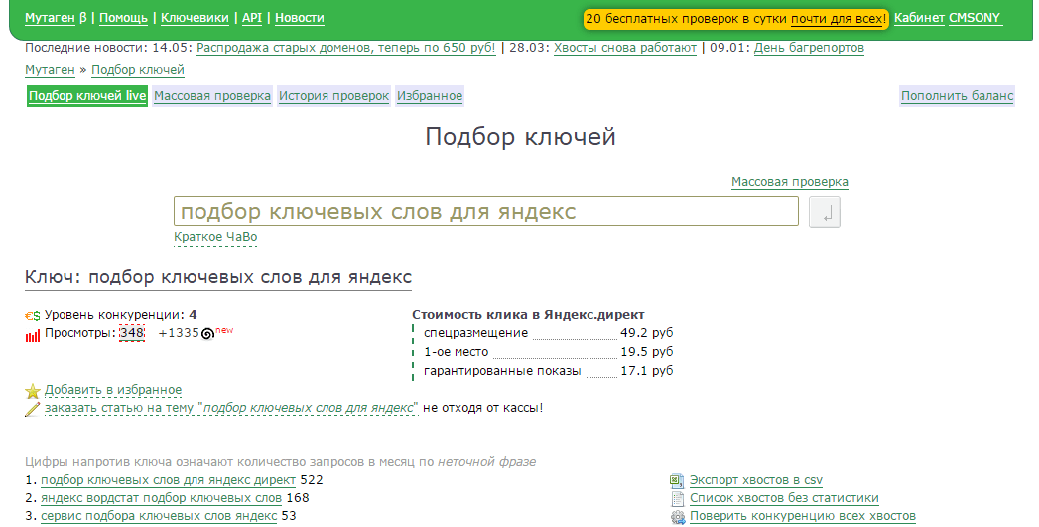Screen dimensions: 1039x527
Task: Click the star icon for adding to favorites
Action: click(x=33, y=391)
